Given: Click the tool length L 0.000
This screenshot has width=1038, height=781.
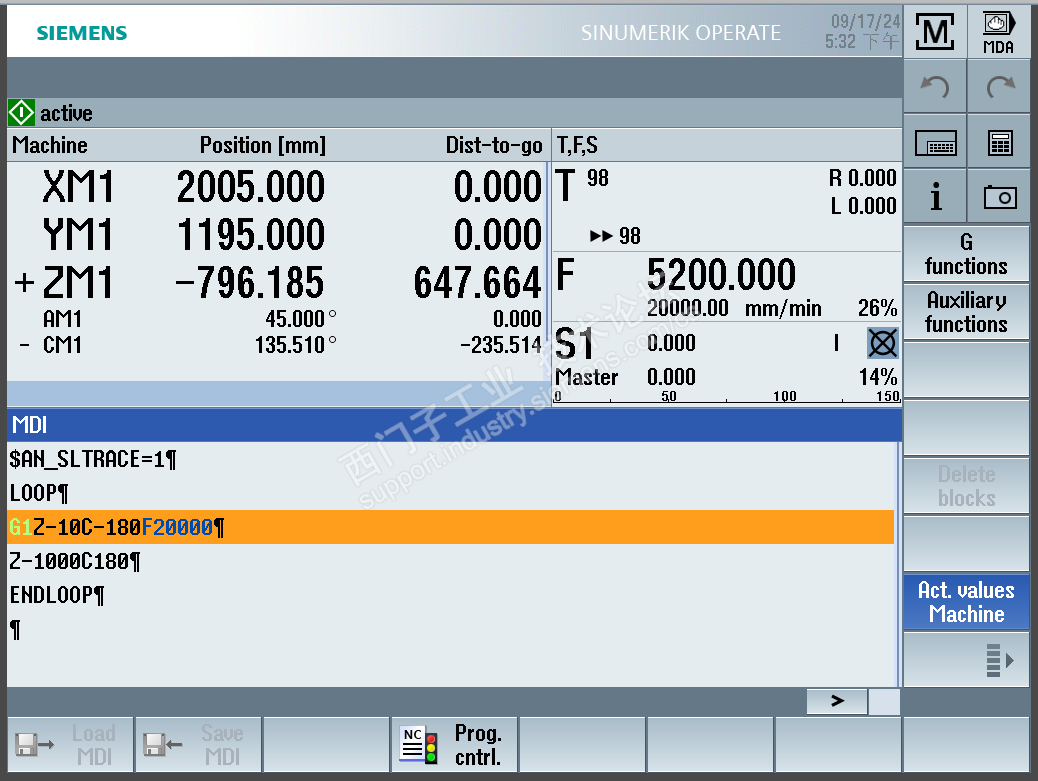Looking at the screenshot, I should coord(863,206).
